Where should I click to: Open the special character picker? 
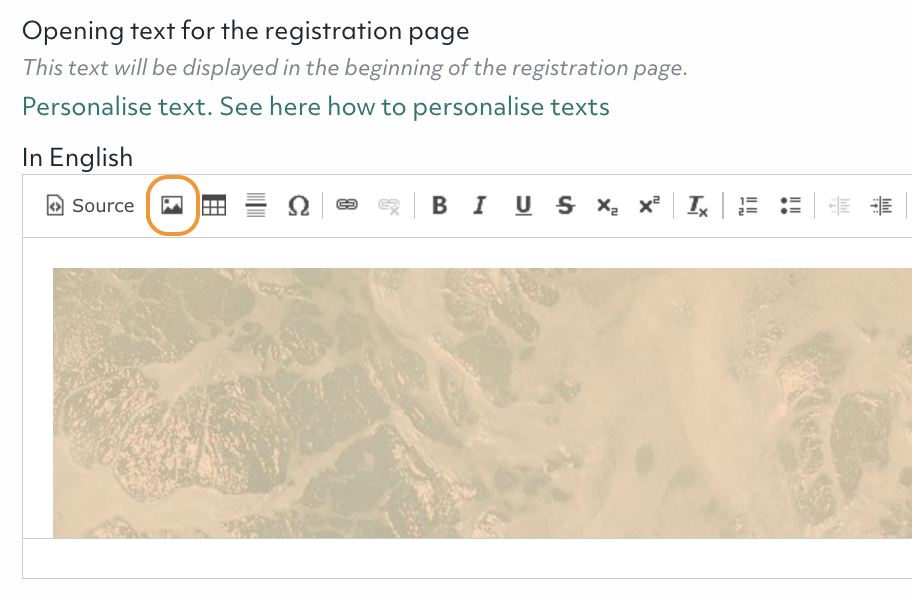(297, 205)
